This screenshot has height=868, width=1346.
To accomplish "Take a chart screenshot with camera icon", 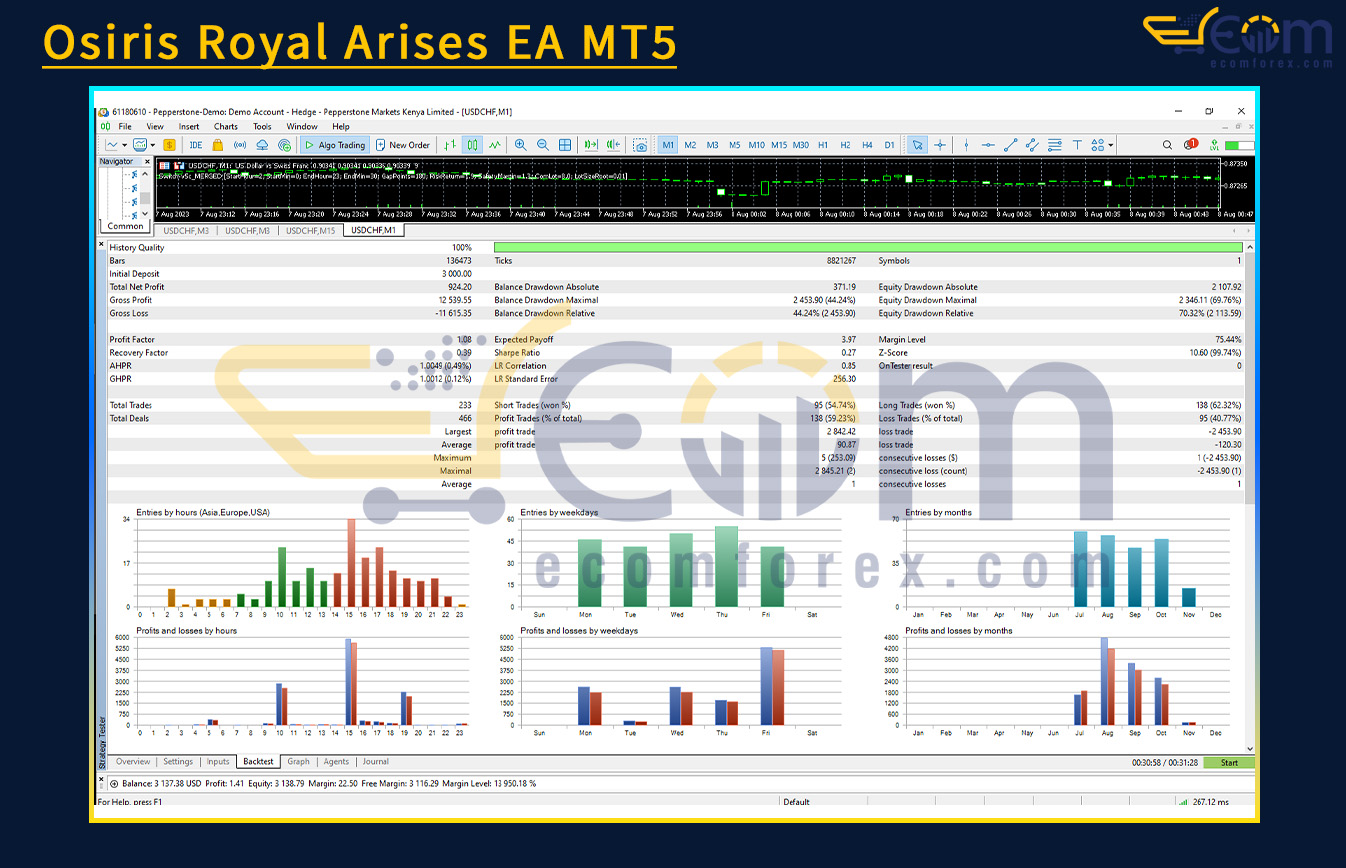I will (x=640, y=145).
